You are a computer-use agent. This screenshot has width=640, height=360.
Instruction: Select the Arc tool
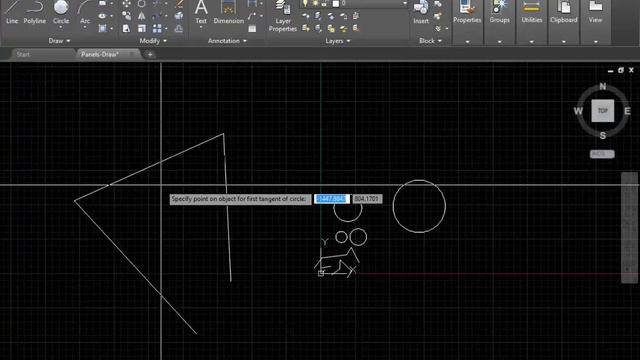coord(85,12)
